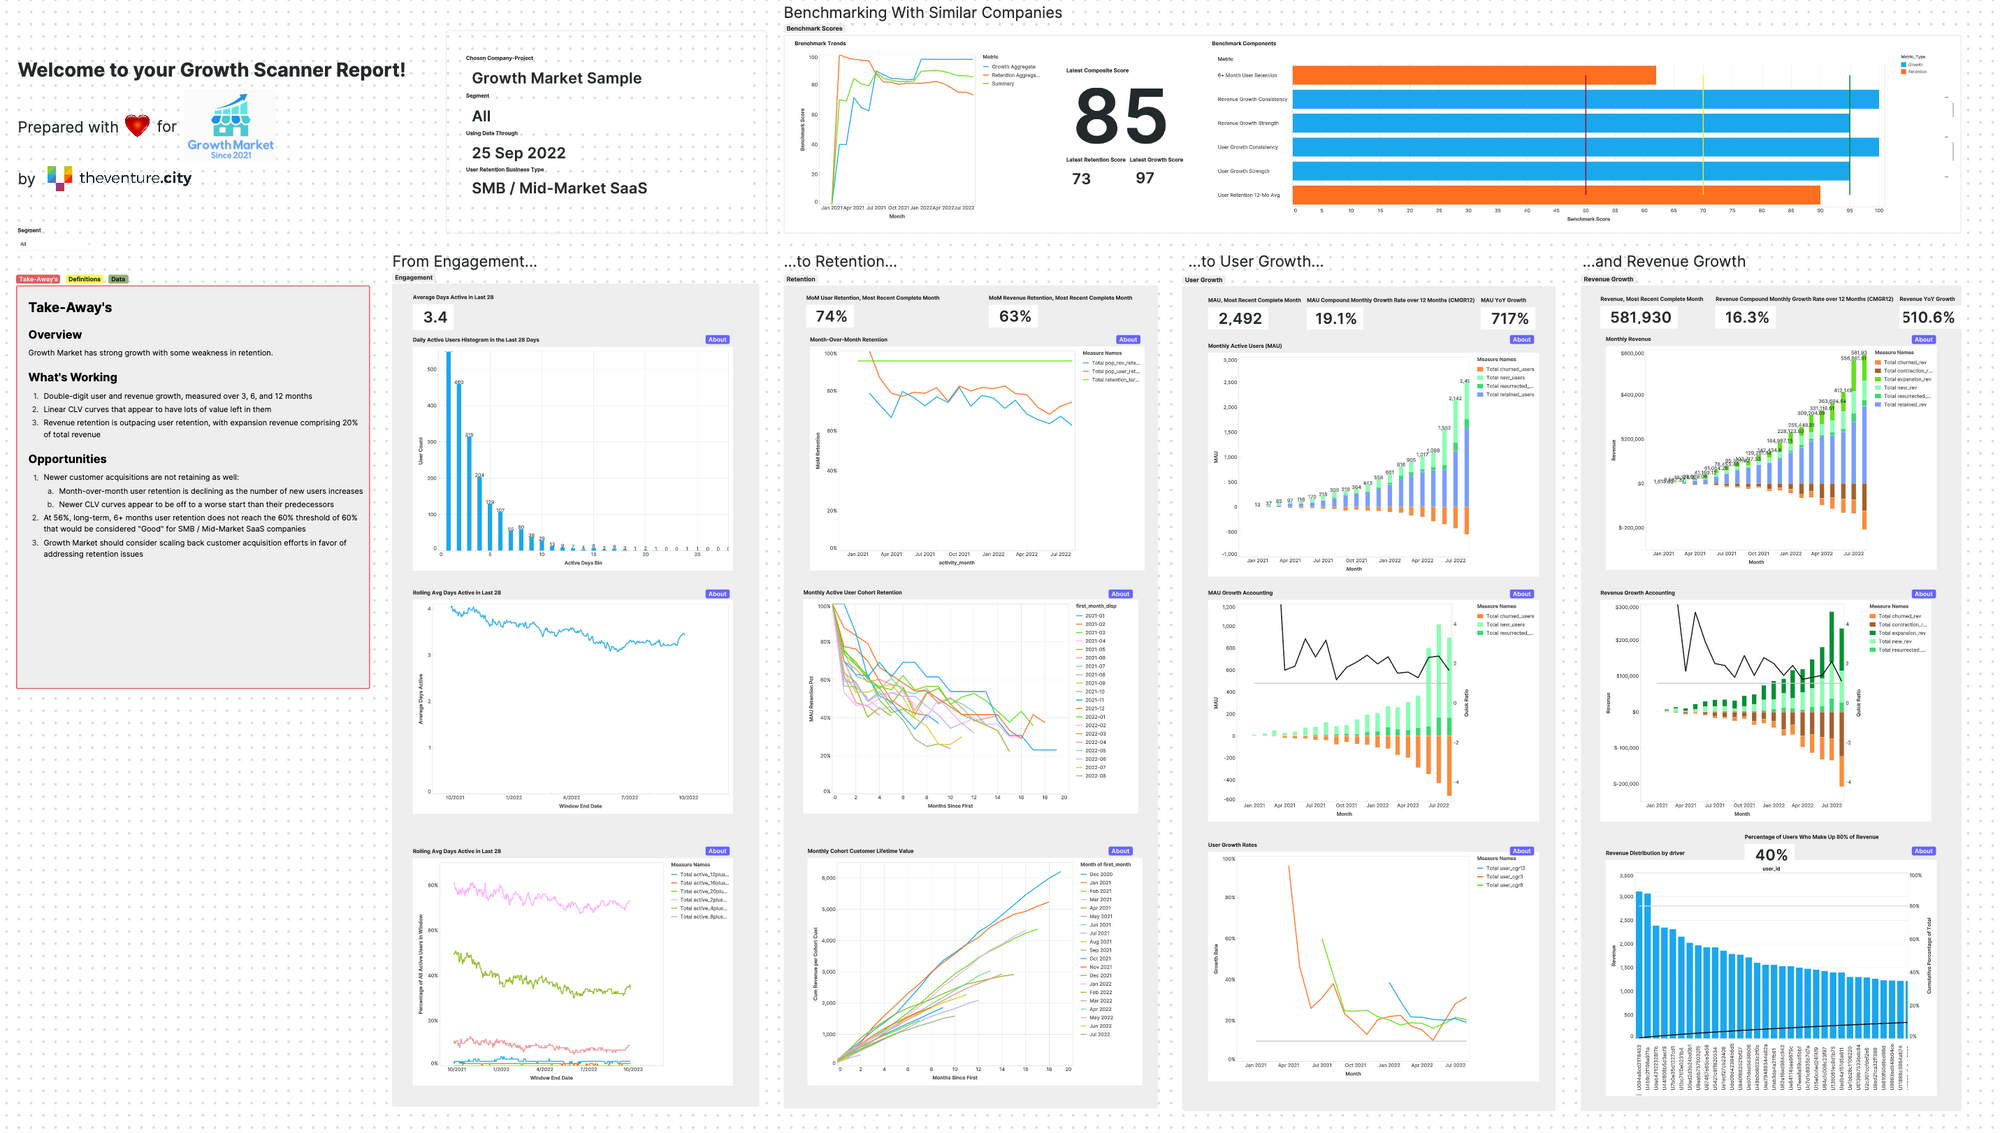Click the theventure.city colored squares logo

pyautogui.click(x=59, y=178)
